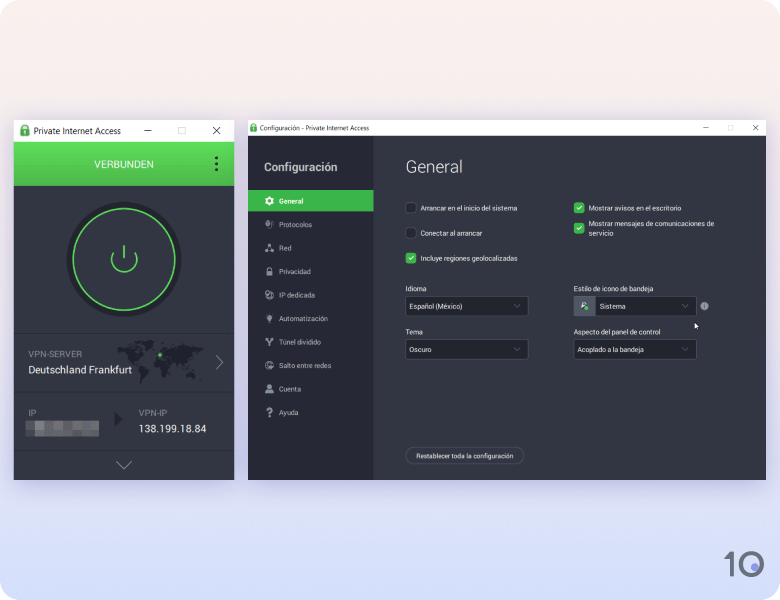The image size is (780, 600).
Task: Click Restablecer toda la configuración button
Action: point(465,456)
